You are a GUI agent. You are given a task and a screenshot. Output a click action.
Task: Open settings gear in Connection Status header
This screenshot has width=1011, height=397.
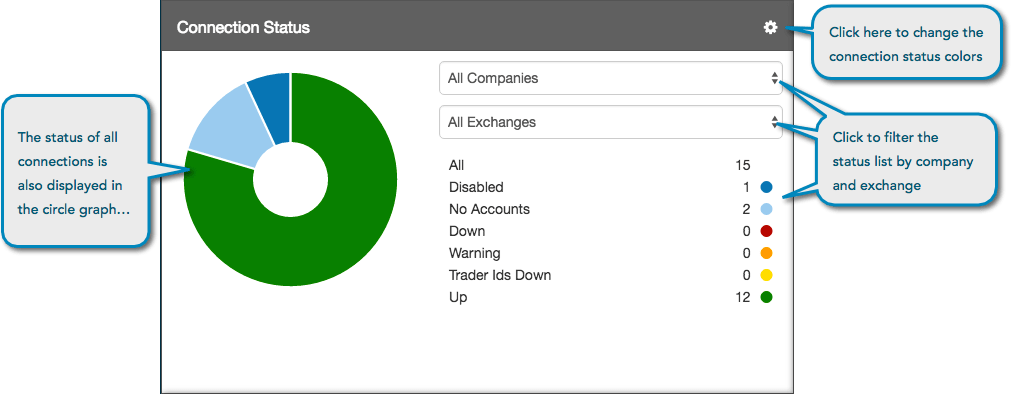[x=771, y=27]
